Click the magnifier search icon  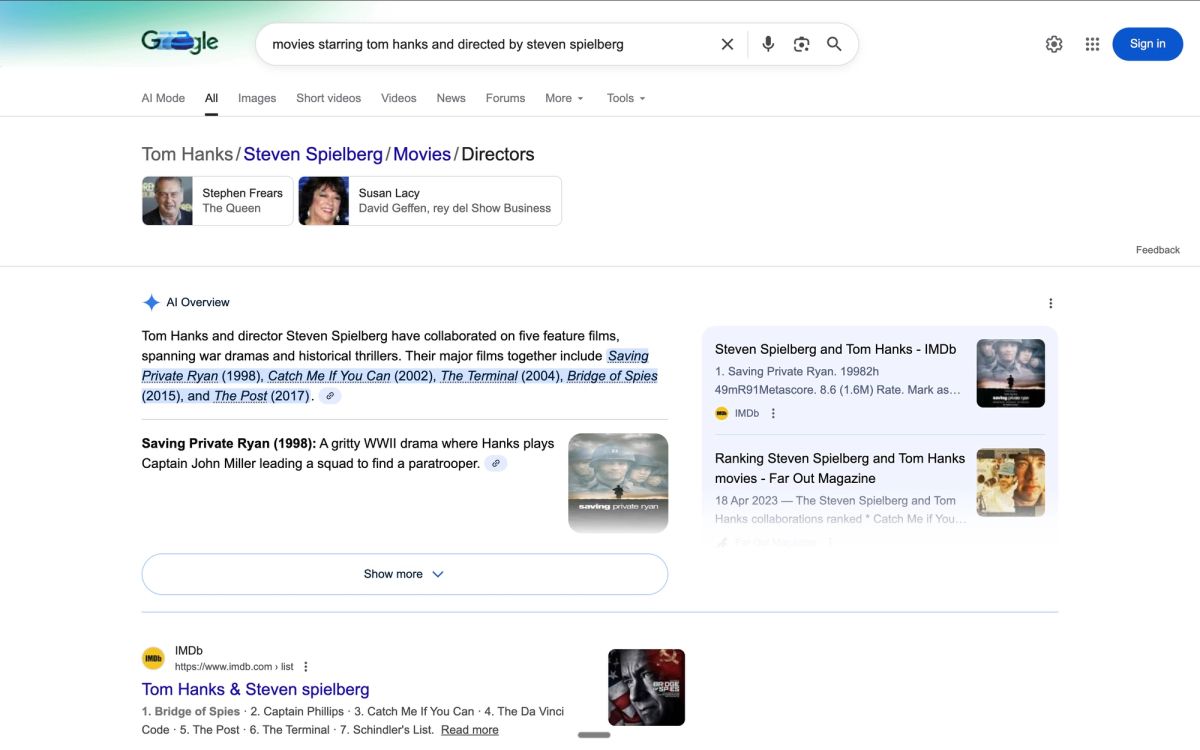[x=834, y=44]
